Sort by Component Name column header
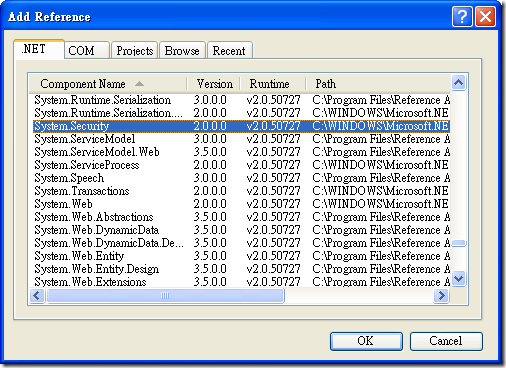 [108, 84]
